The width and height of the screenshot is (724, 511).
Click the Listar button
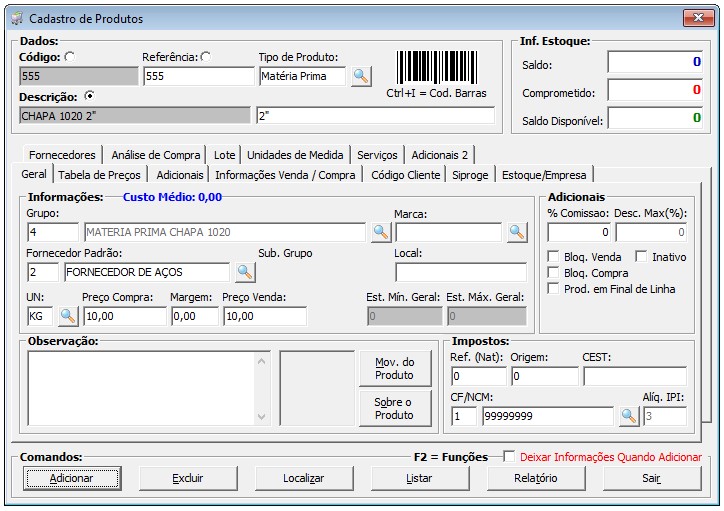(x=420, y=478)
